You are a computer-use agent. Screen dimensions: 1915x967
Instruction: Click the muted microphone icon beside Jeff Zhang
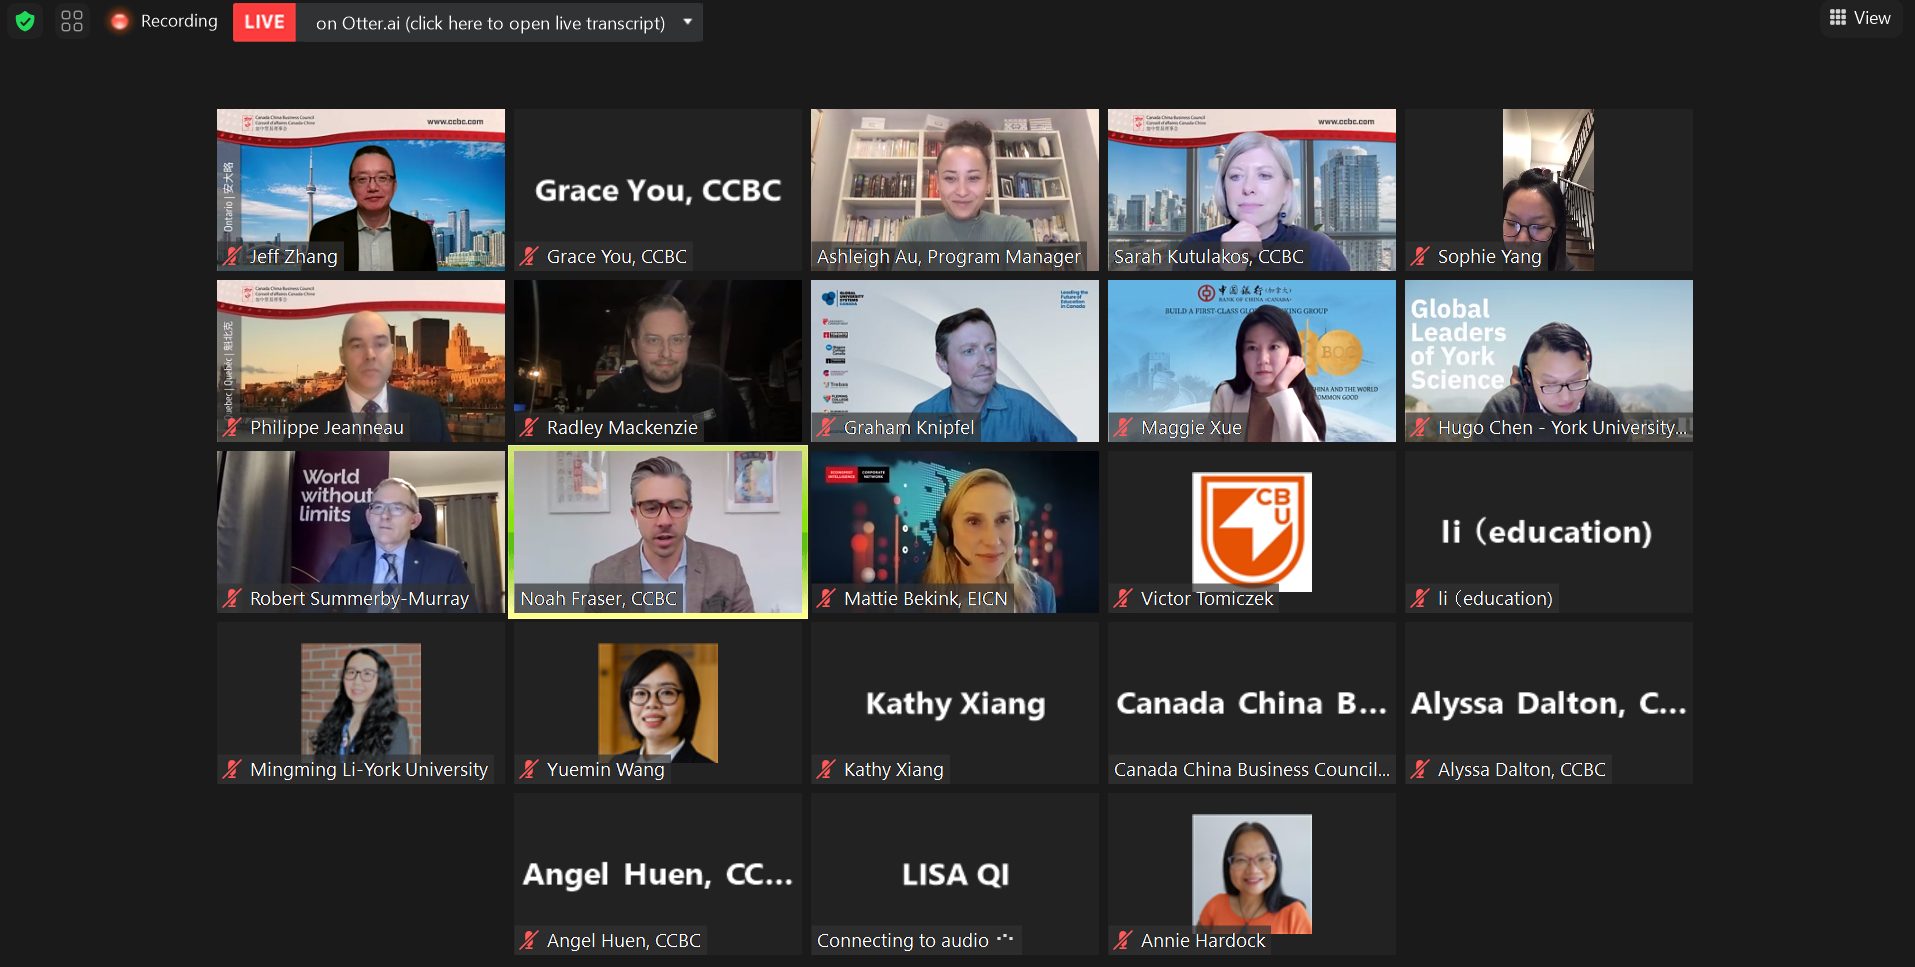click(x=232, y=256)
